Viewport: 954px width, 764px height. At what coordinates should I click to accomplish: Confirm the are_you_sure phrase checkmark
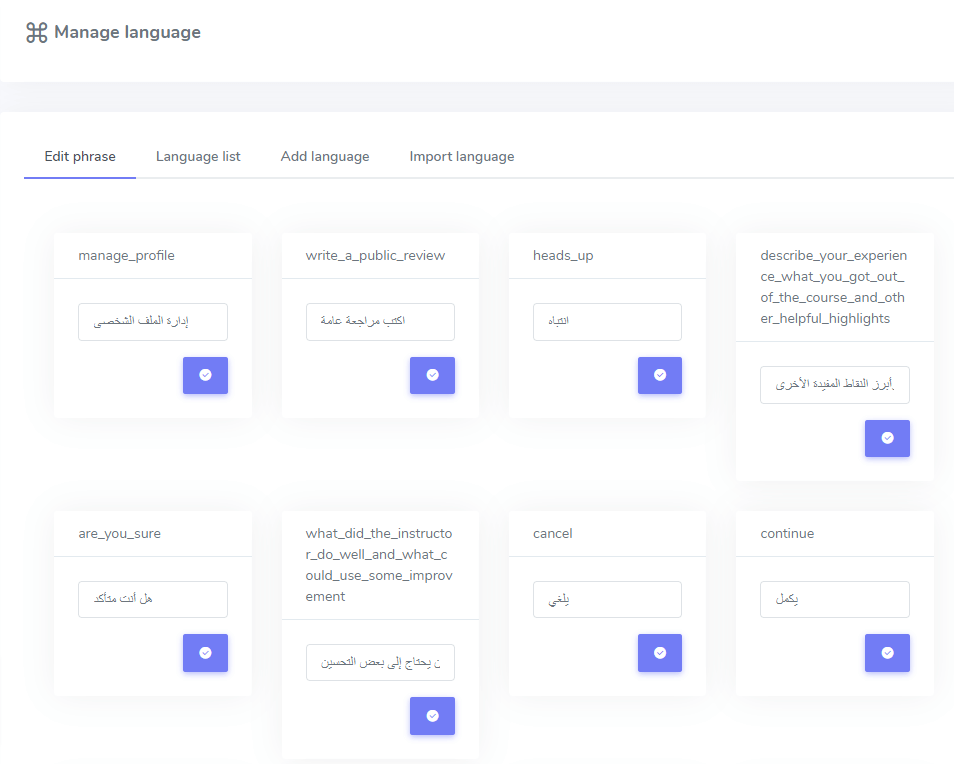(x=205, y=653)
